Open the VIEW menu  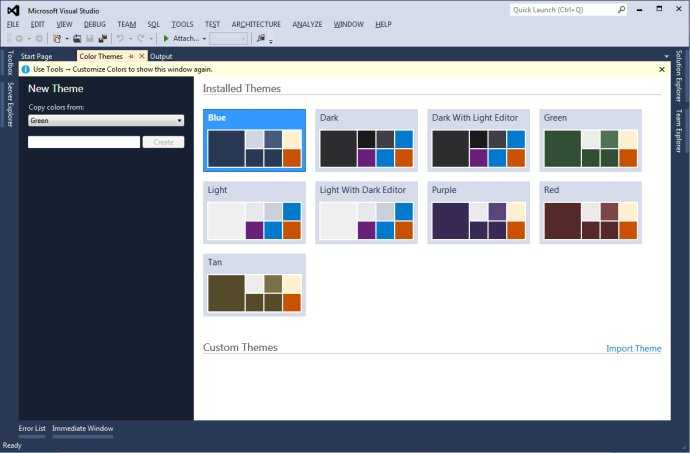pyautogui.click(x=64, y=24)
